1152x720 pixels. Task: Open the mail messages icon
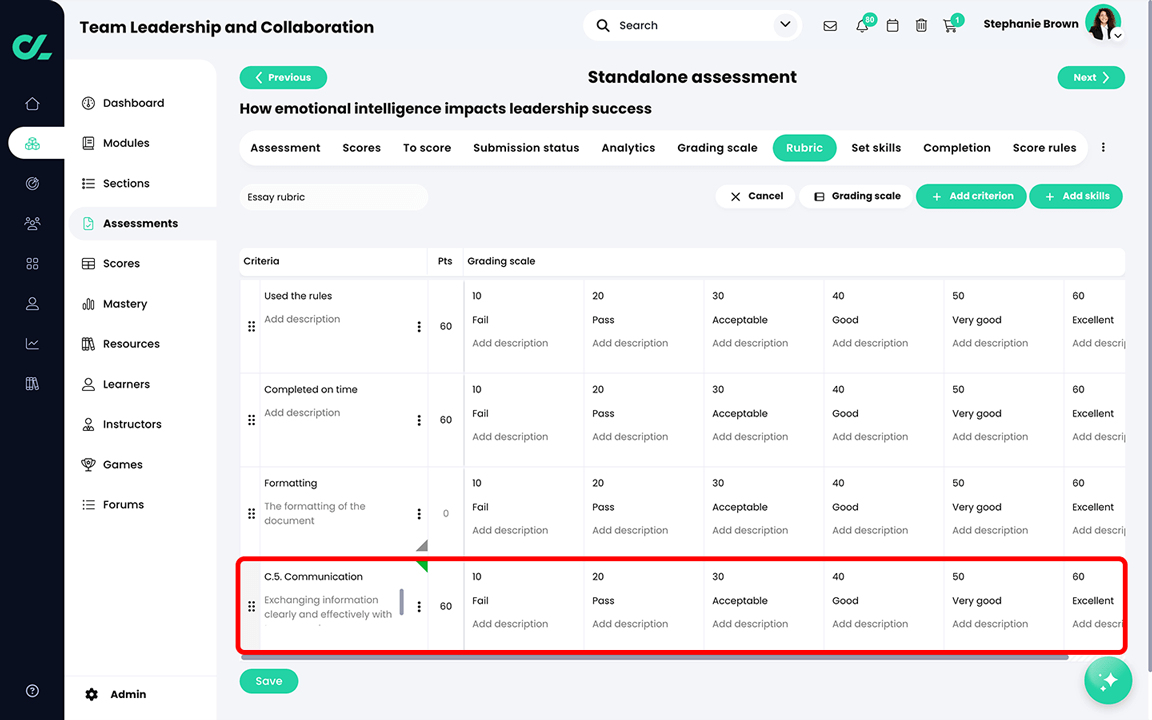[x=829, y=26]
